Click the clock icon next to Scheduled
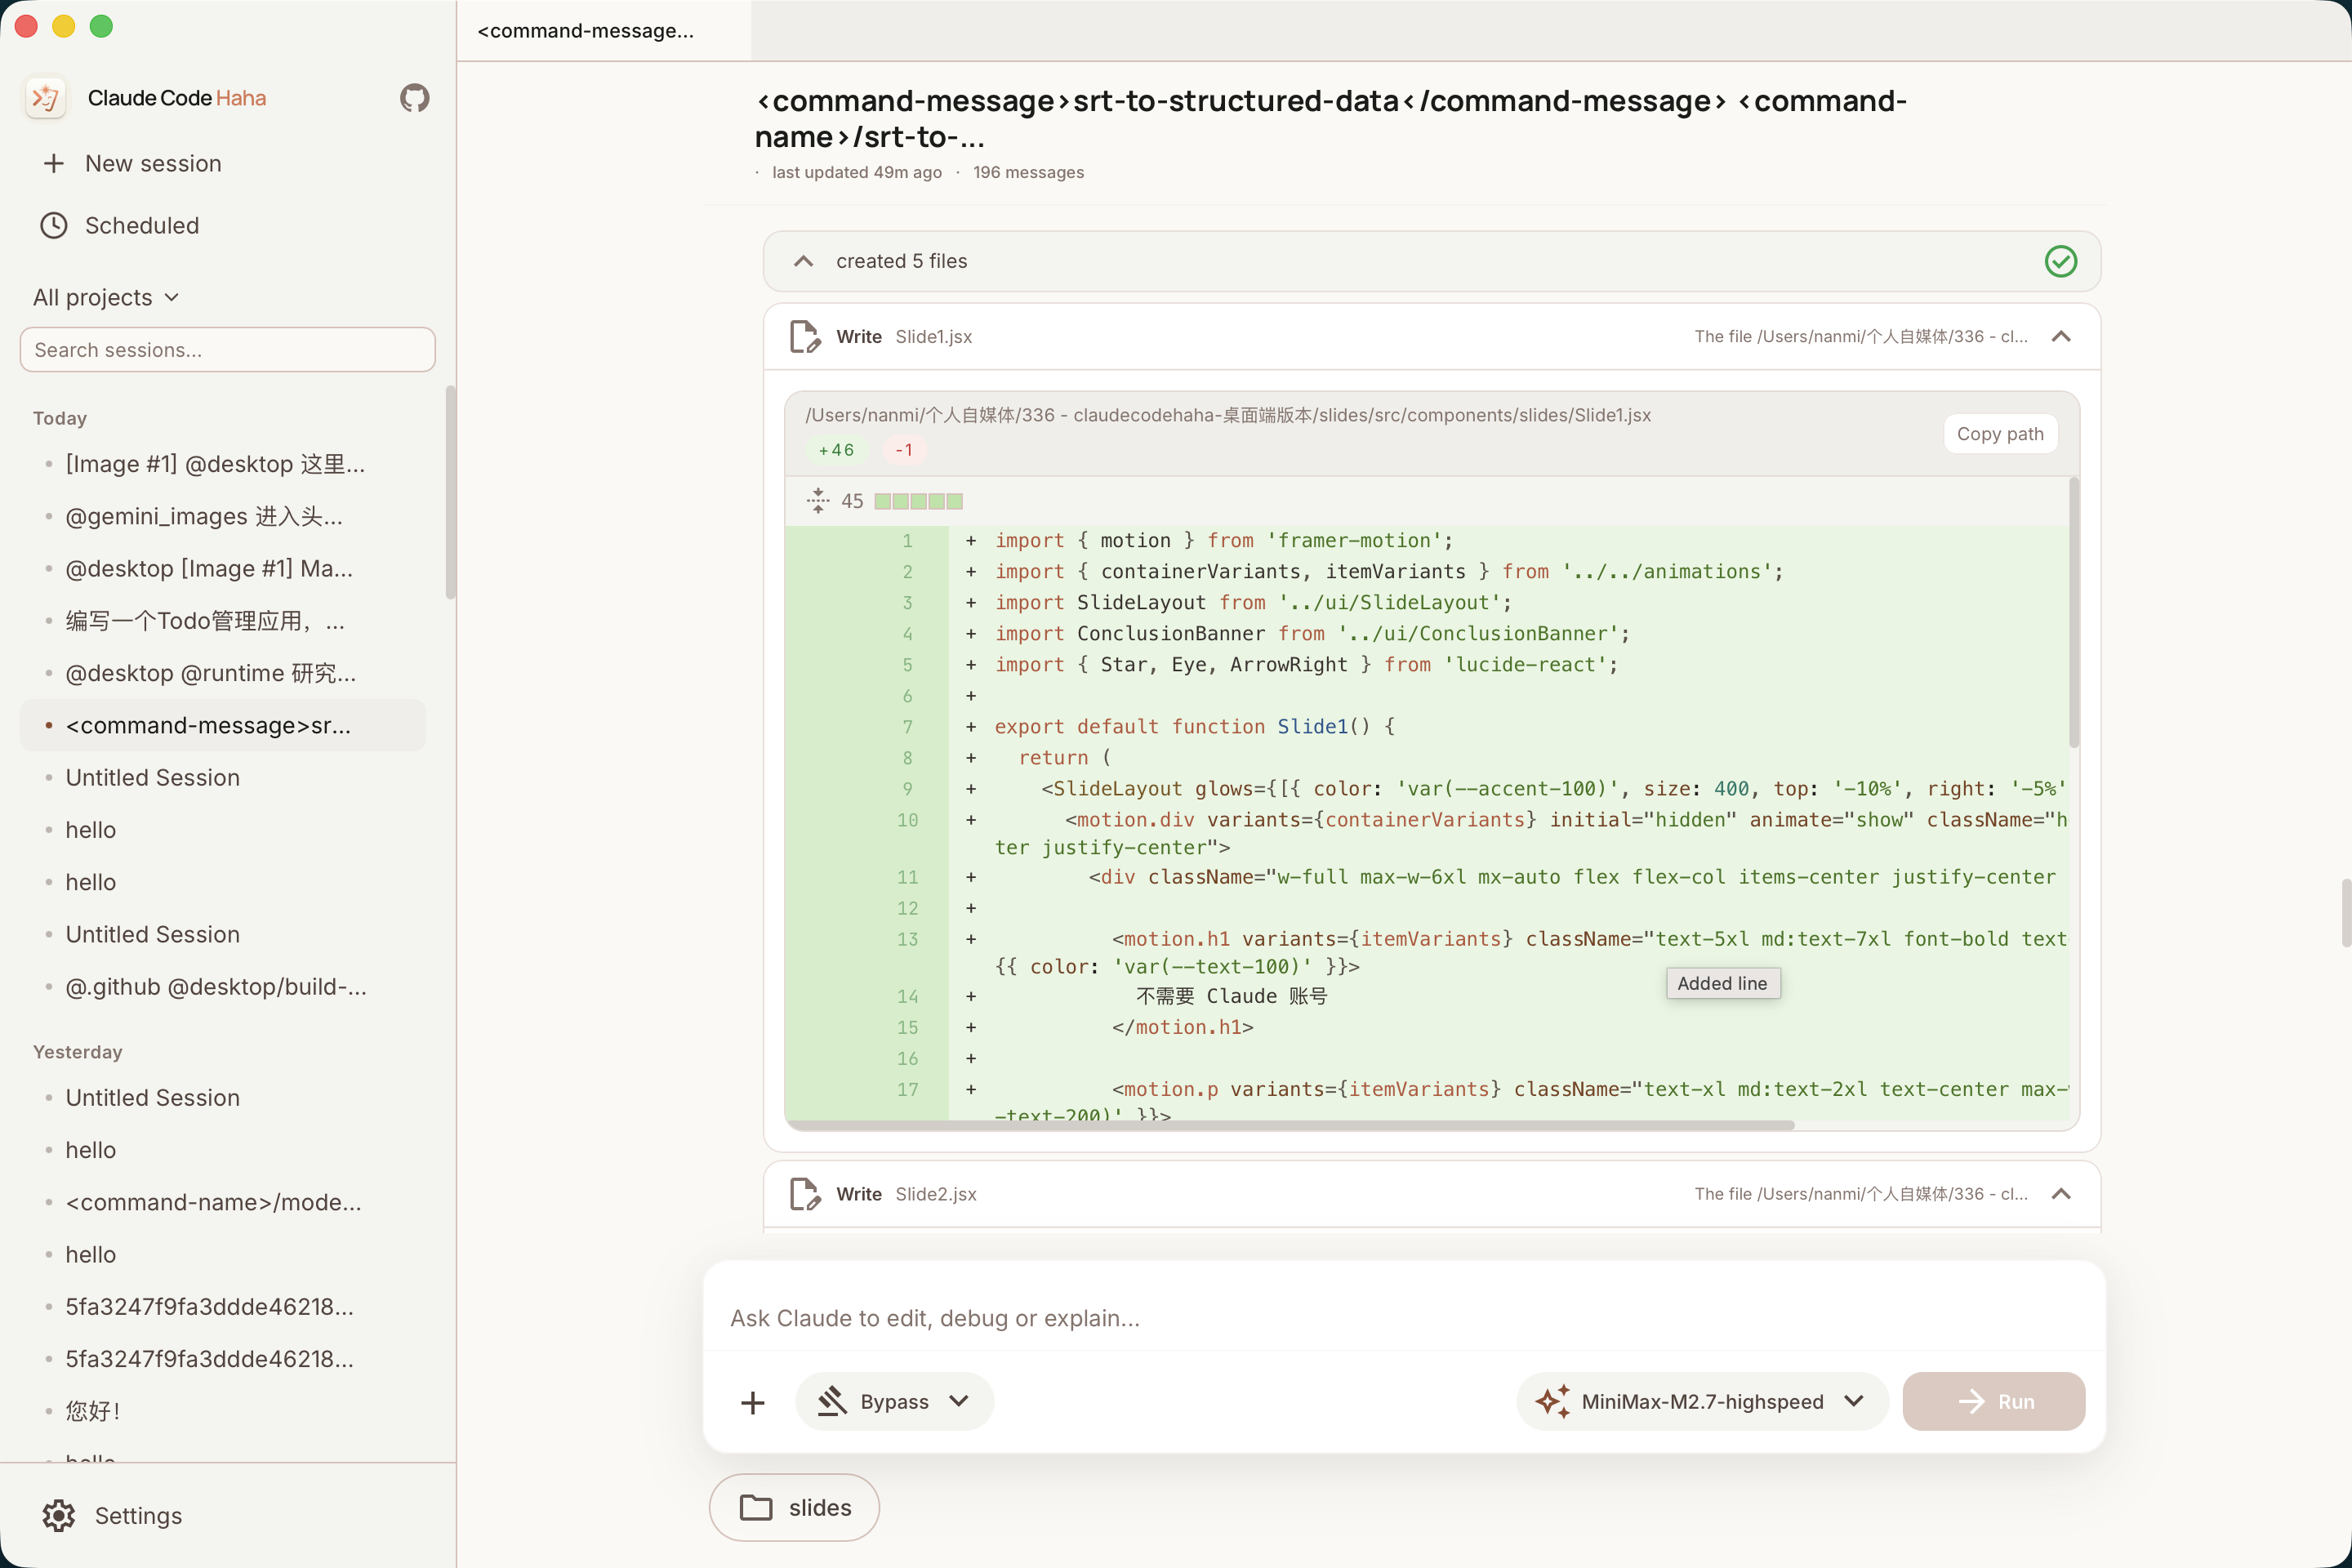The height and width of the screenshot is (1568, 2352). click(x=53, y=225)
